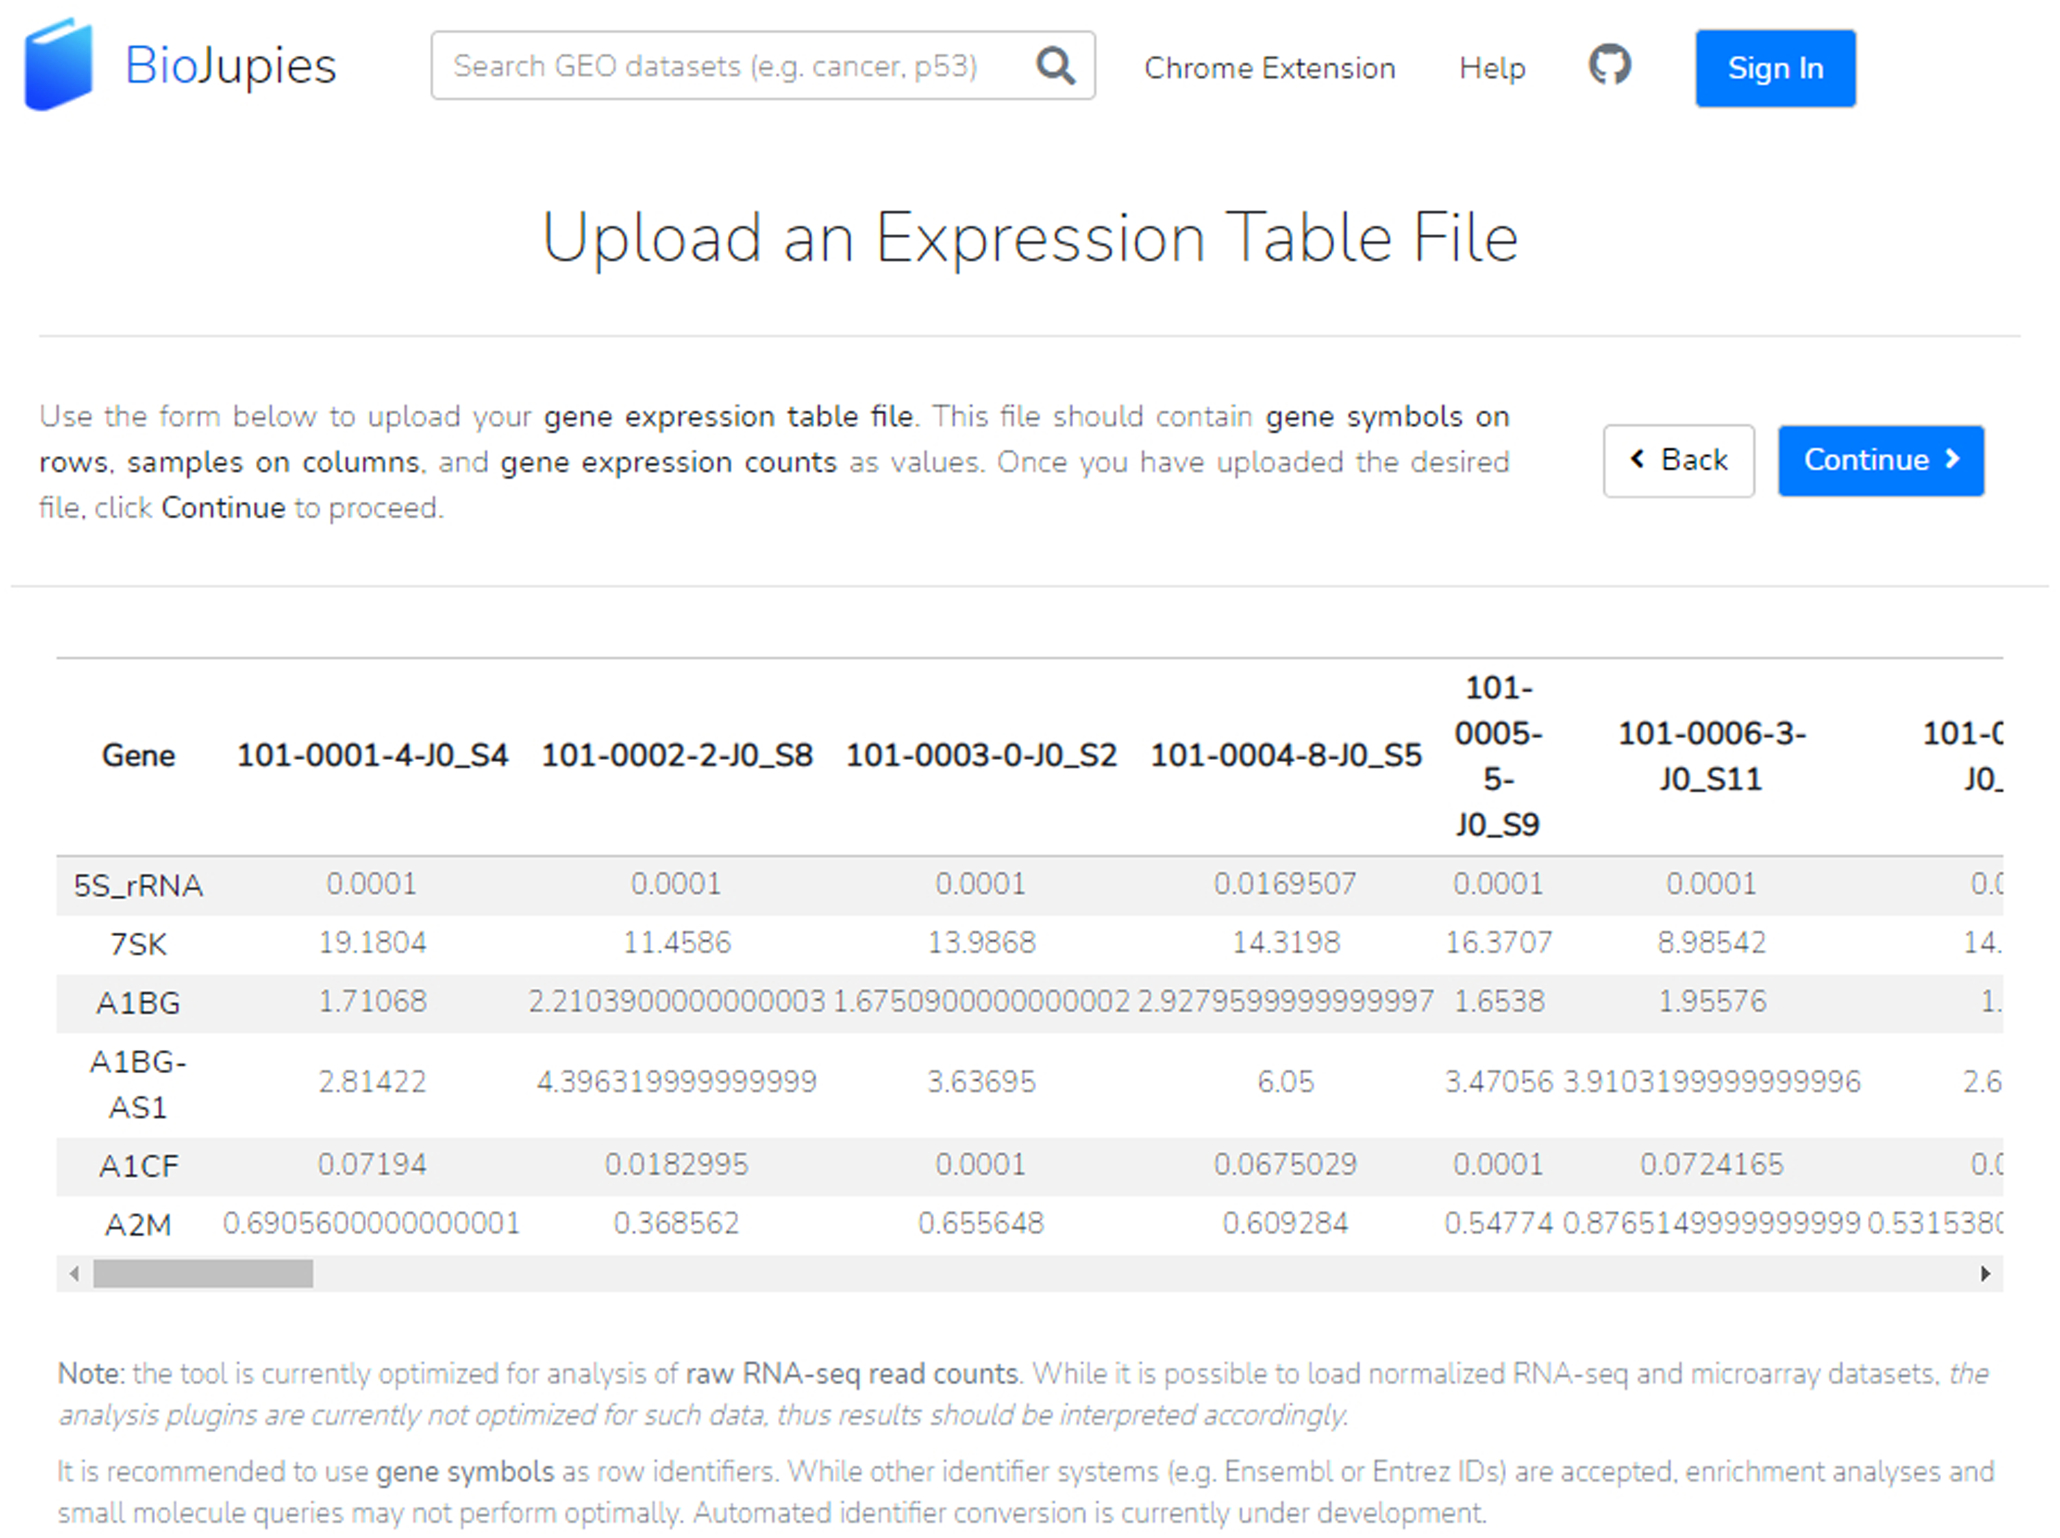Select value 14.3198 in 7SK row
The height and width of the screenshot is (1538, 2060).
coord(1285,942)
